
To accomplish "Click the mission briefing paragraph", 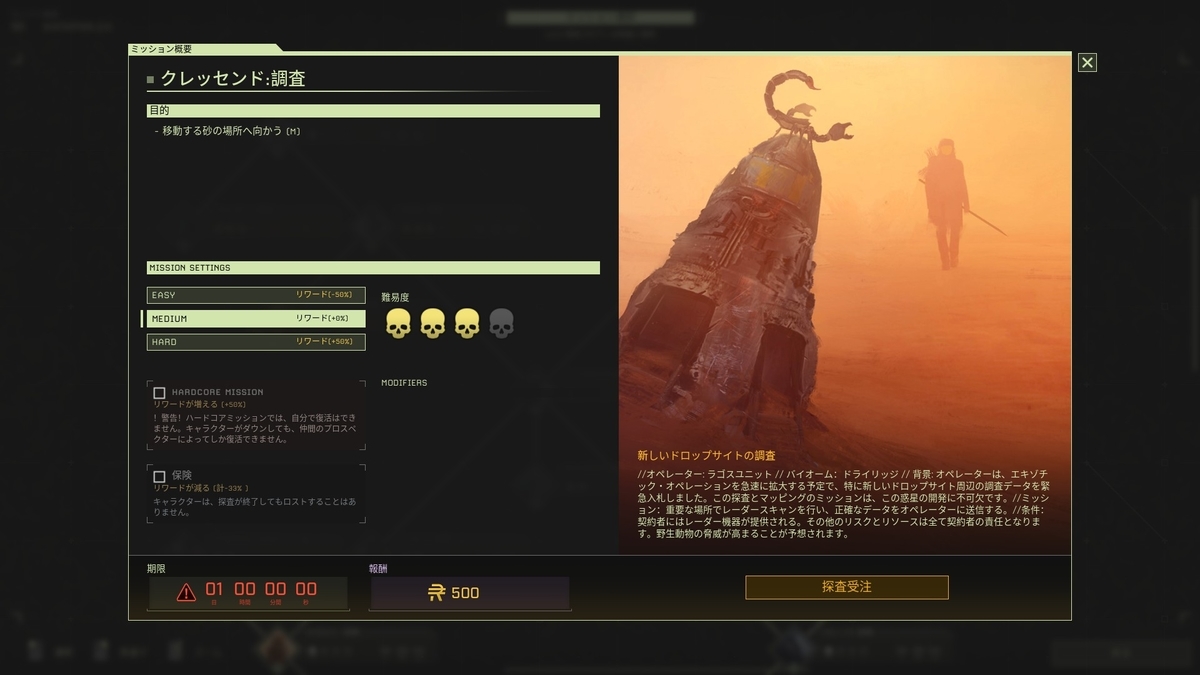I will pyautogui.click(x=843, y=503).
